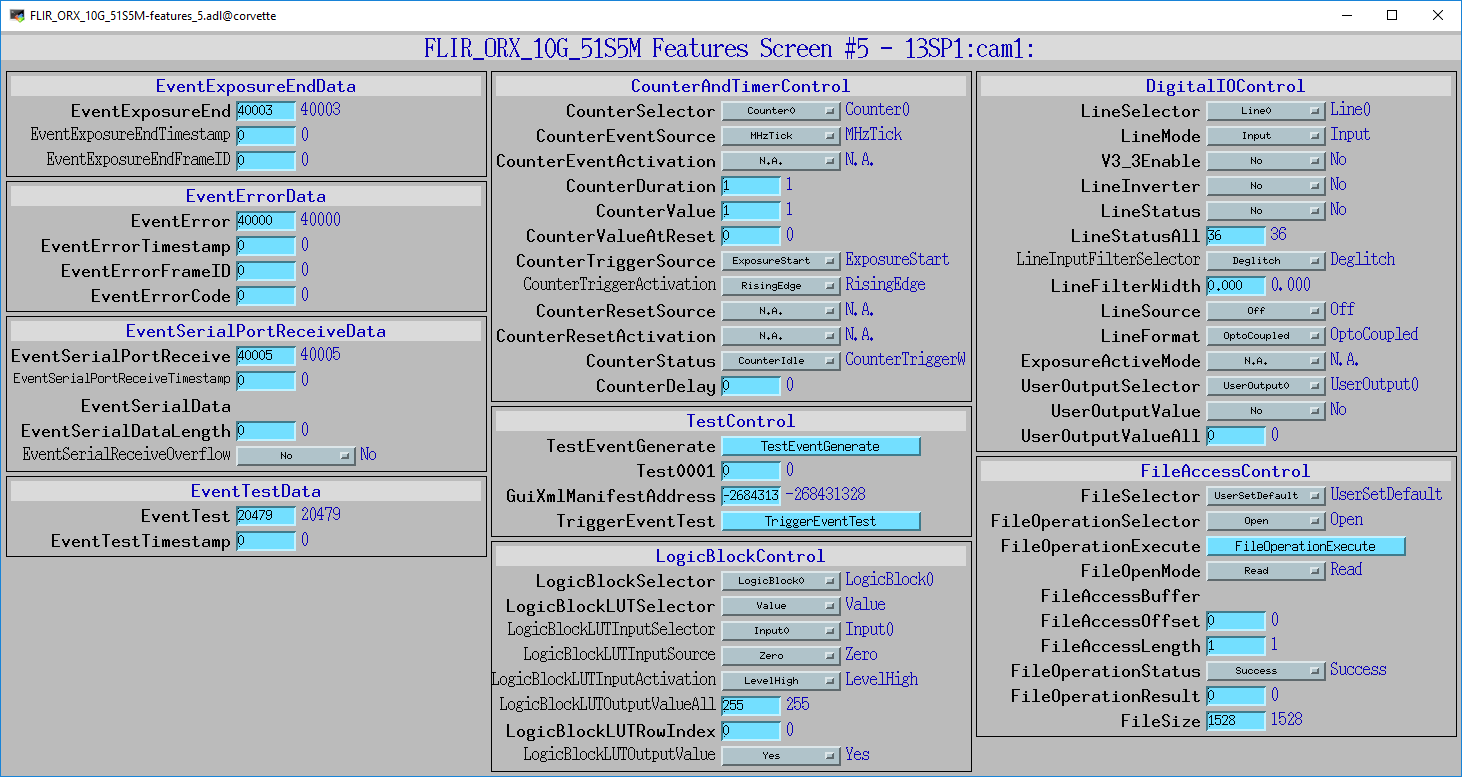The image size is (1462, 777).
Task: Open the LineInverter dropdown
Action: pos(1266,186)
